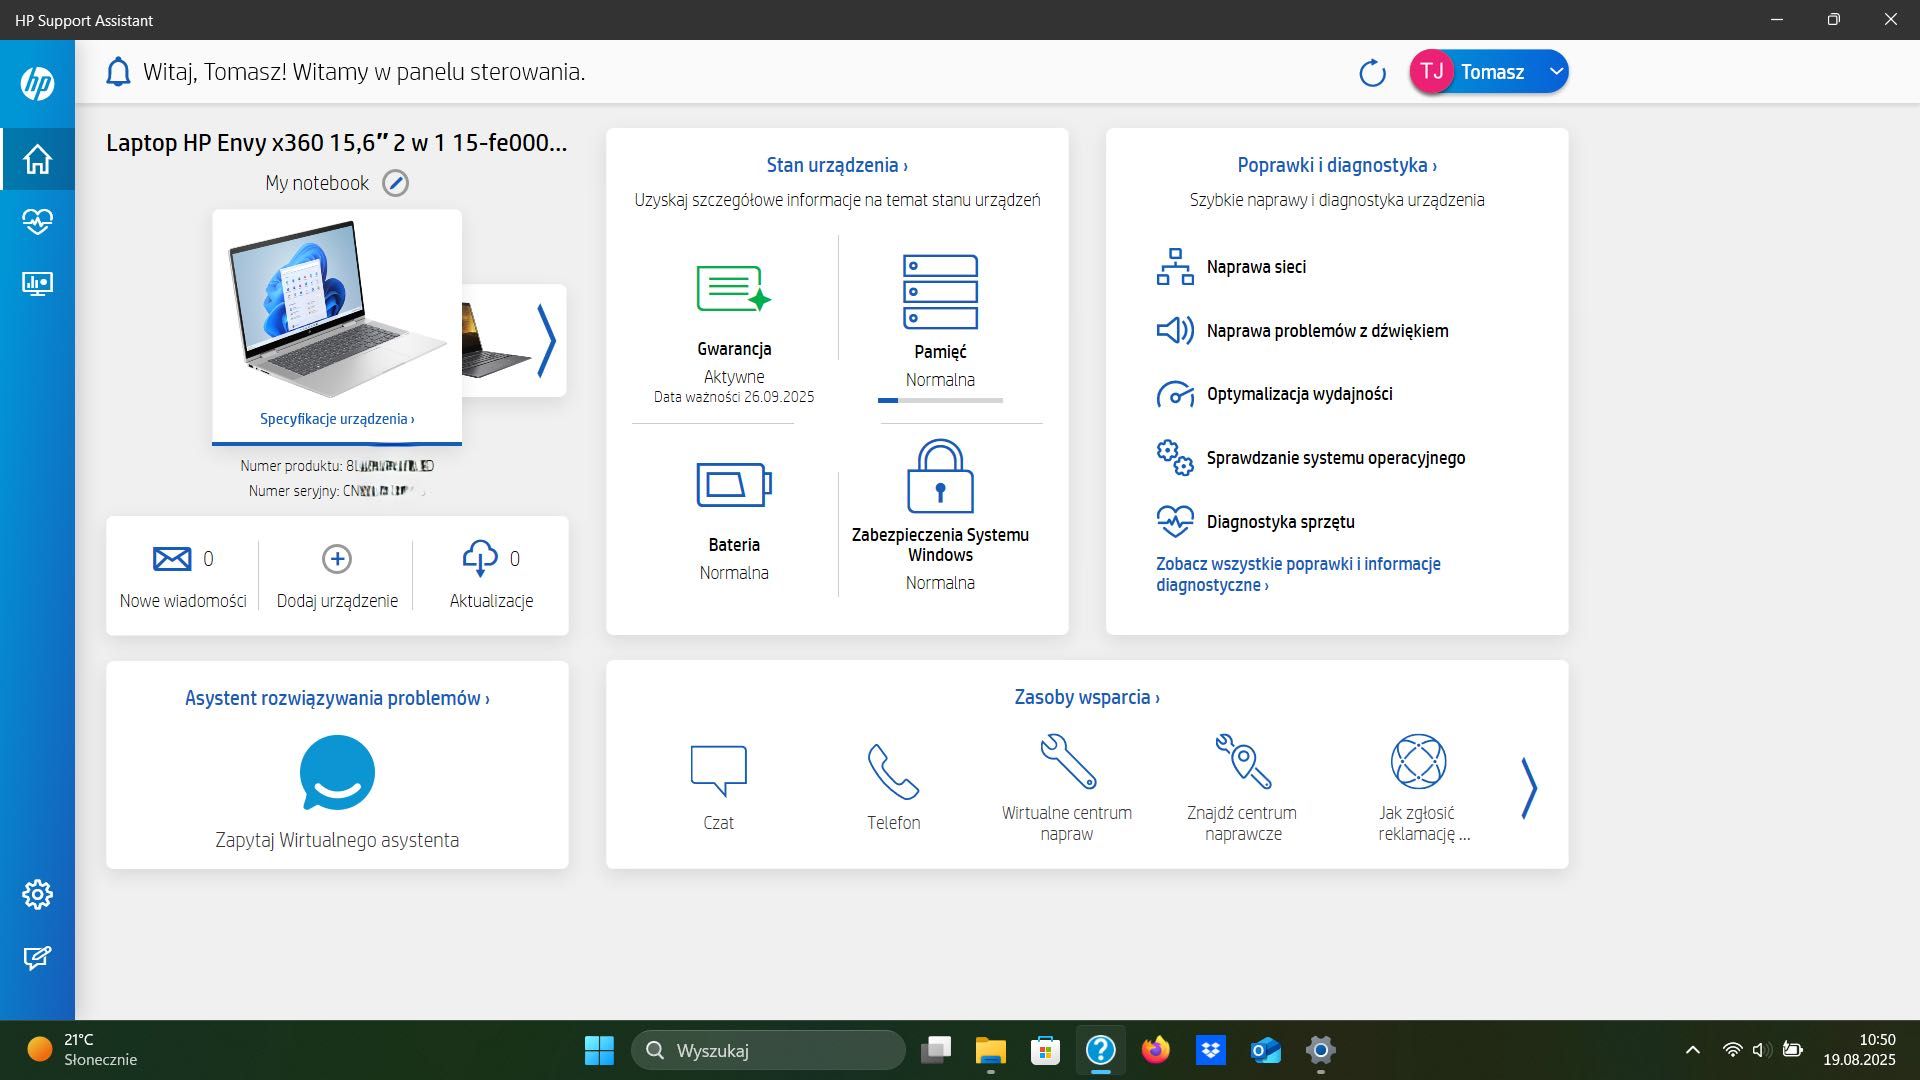Click the Zapytaj Wirtualnego asystenta text

[337, 840]
